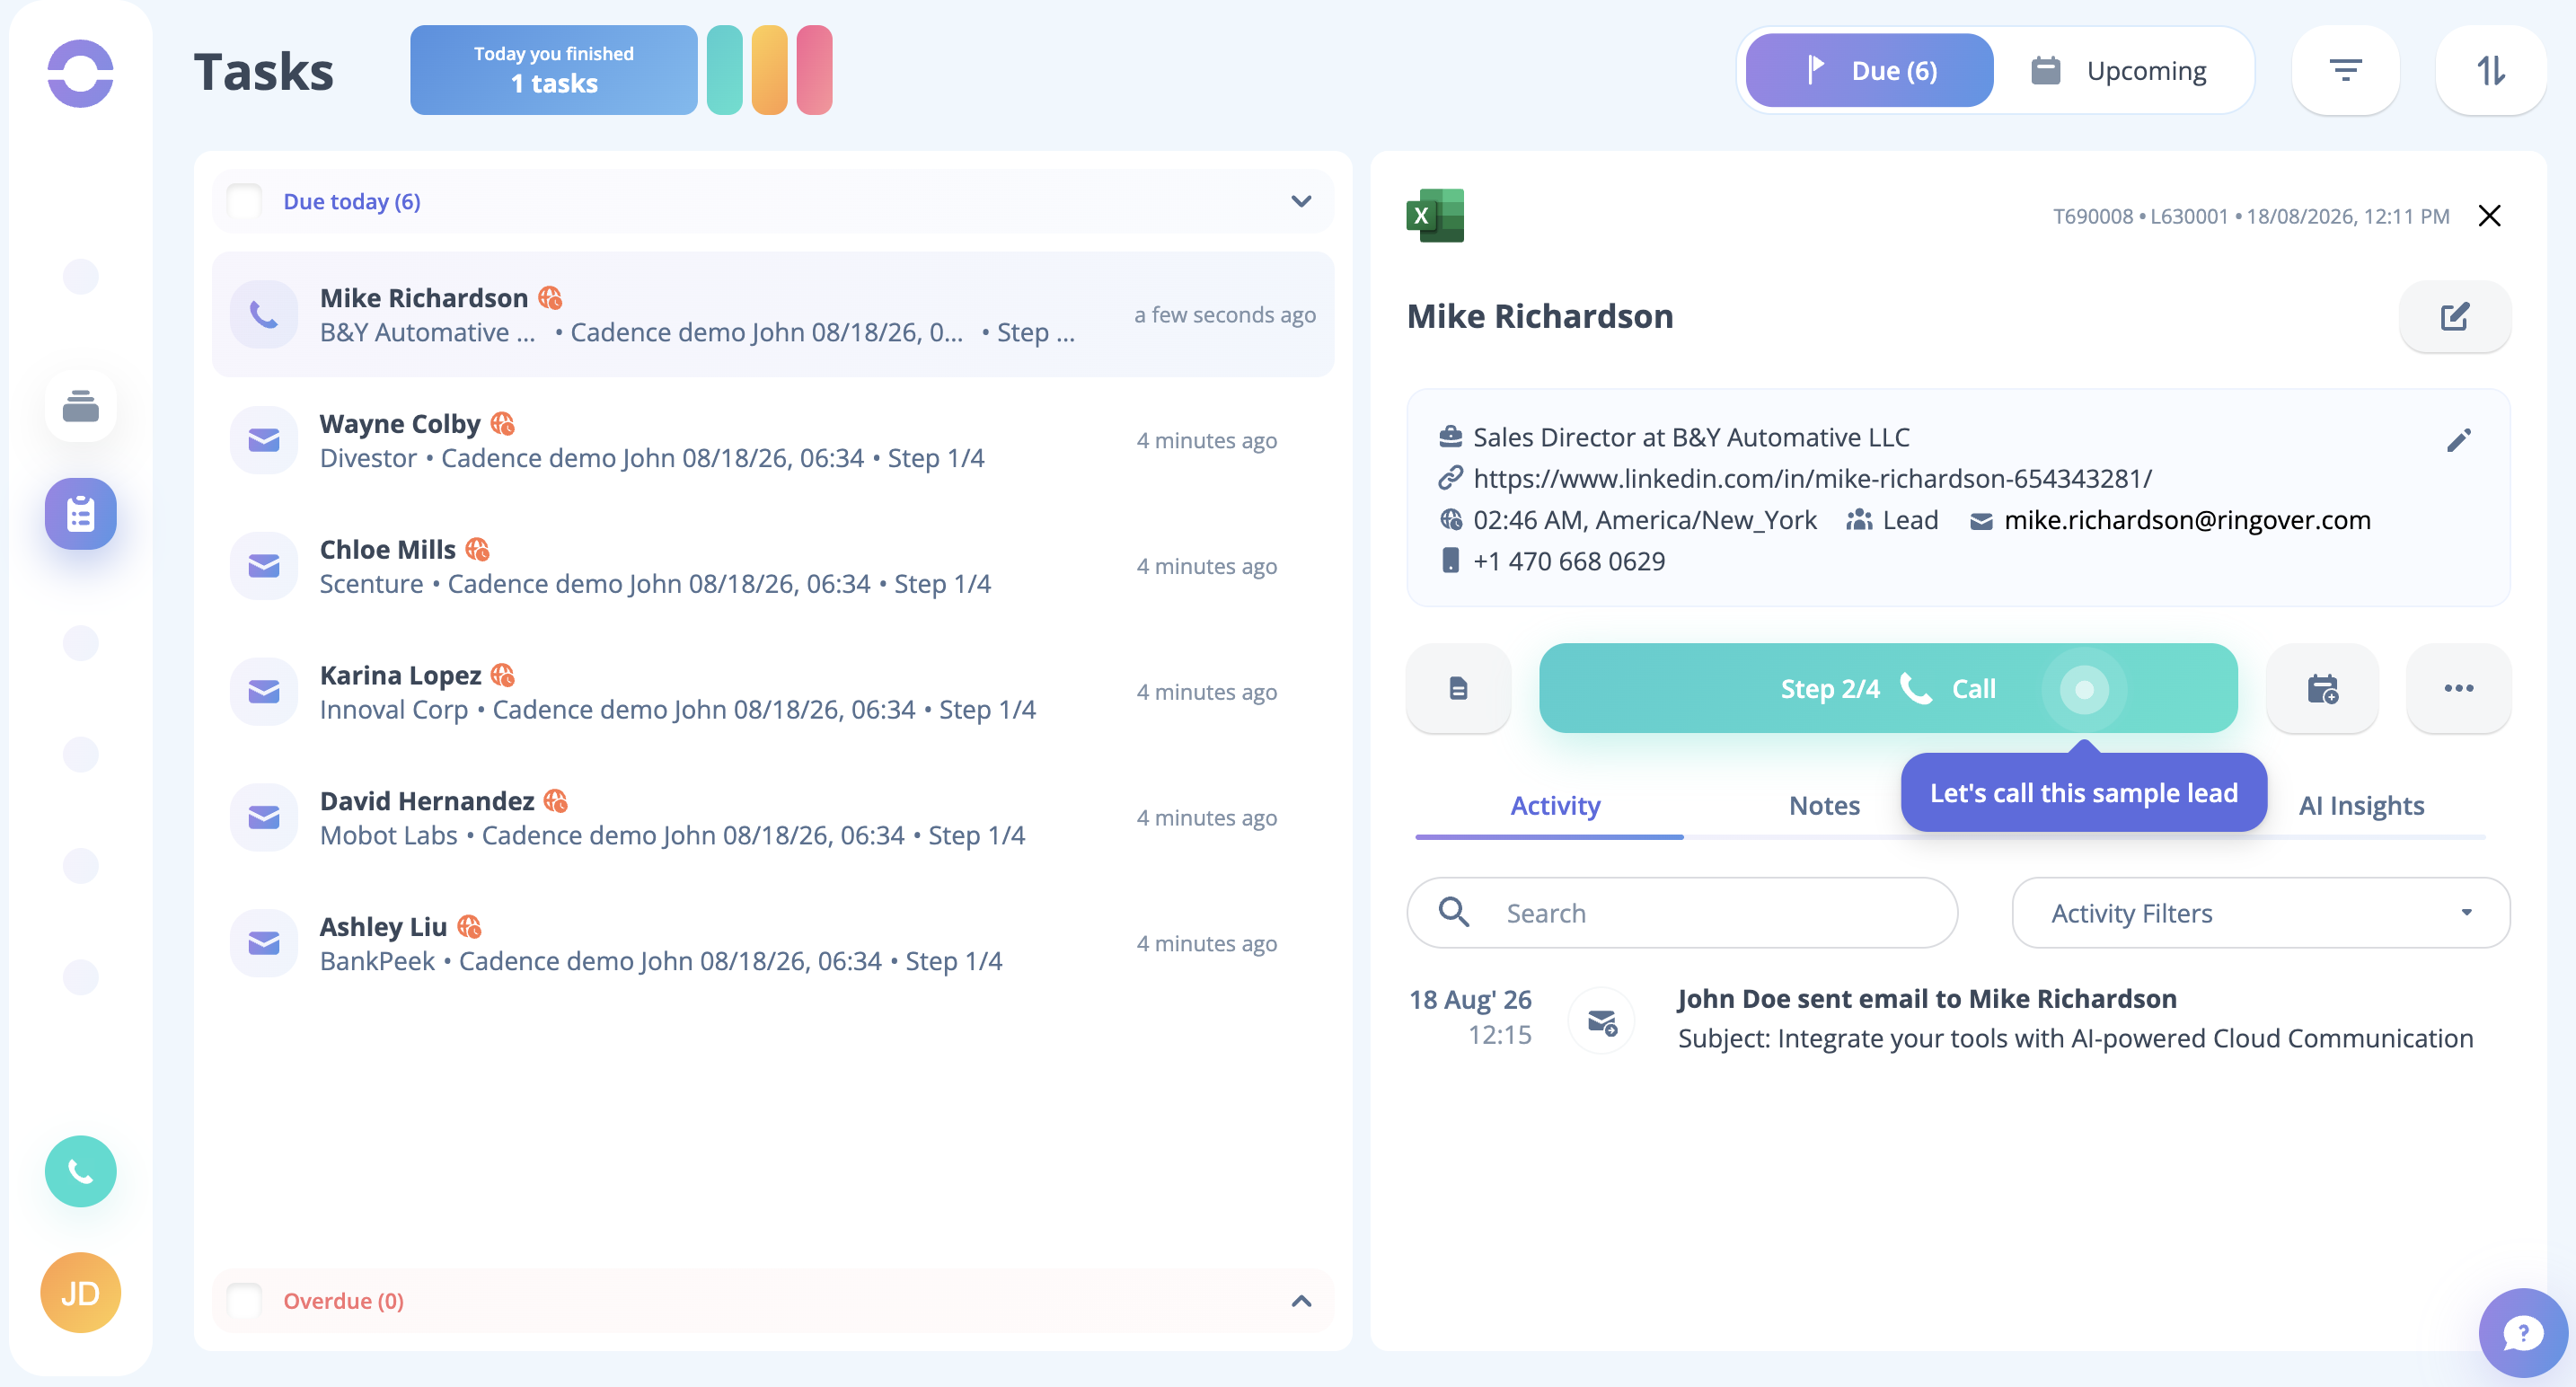This screenshot has width=2576, height=1387.
Task: Switch to the AI Insights tab
Action: 2361,805
